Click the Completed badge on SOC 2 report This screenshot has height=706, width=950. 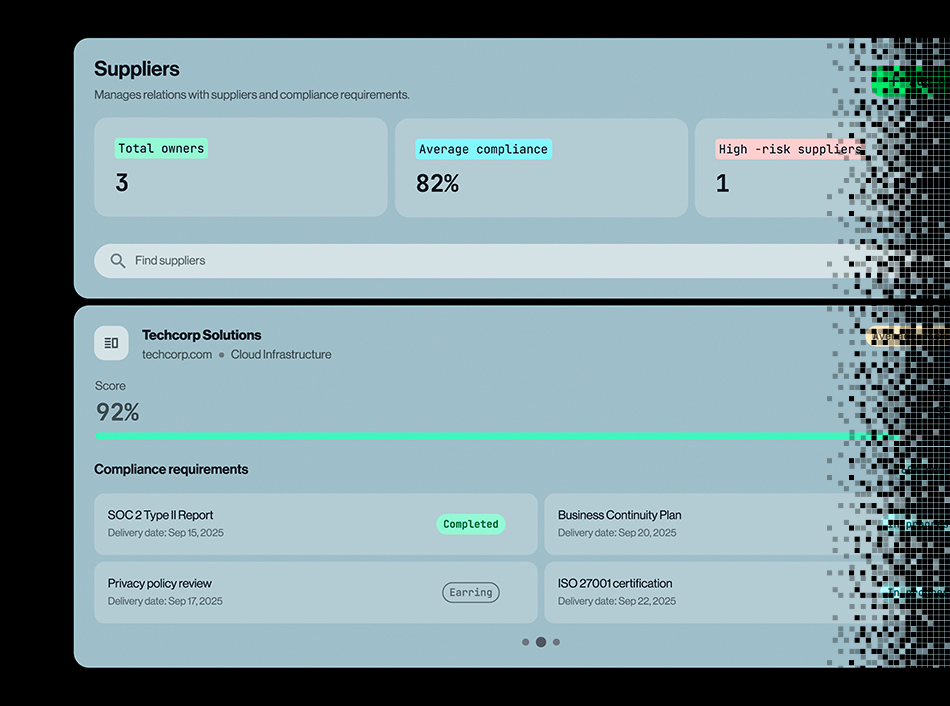[x=471, y=524]
